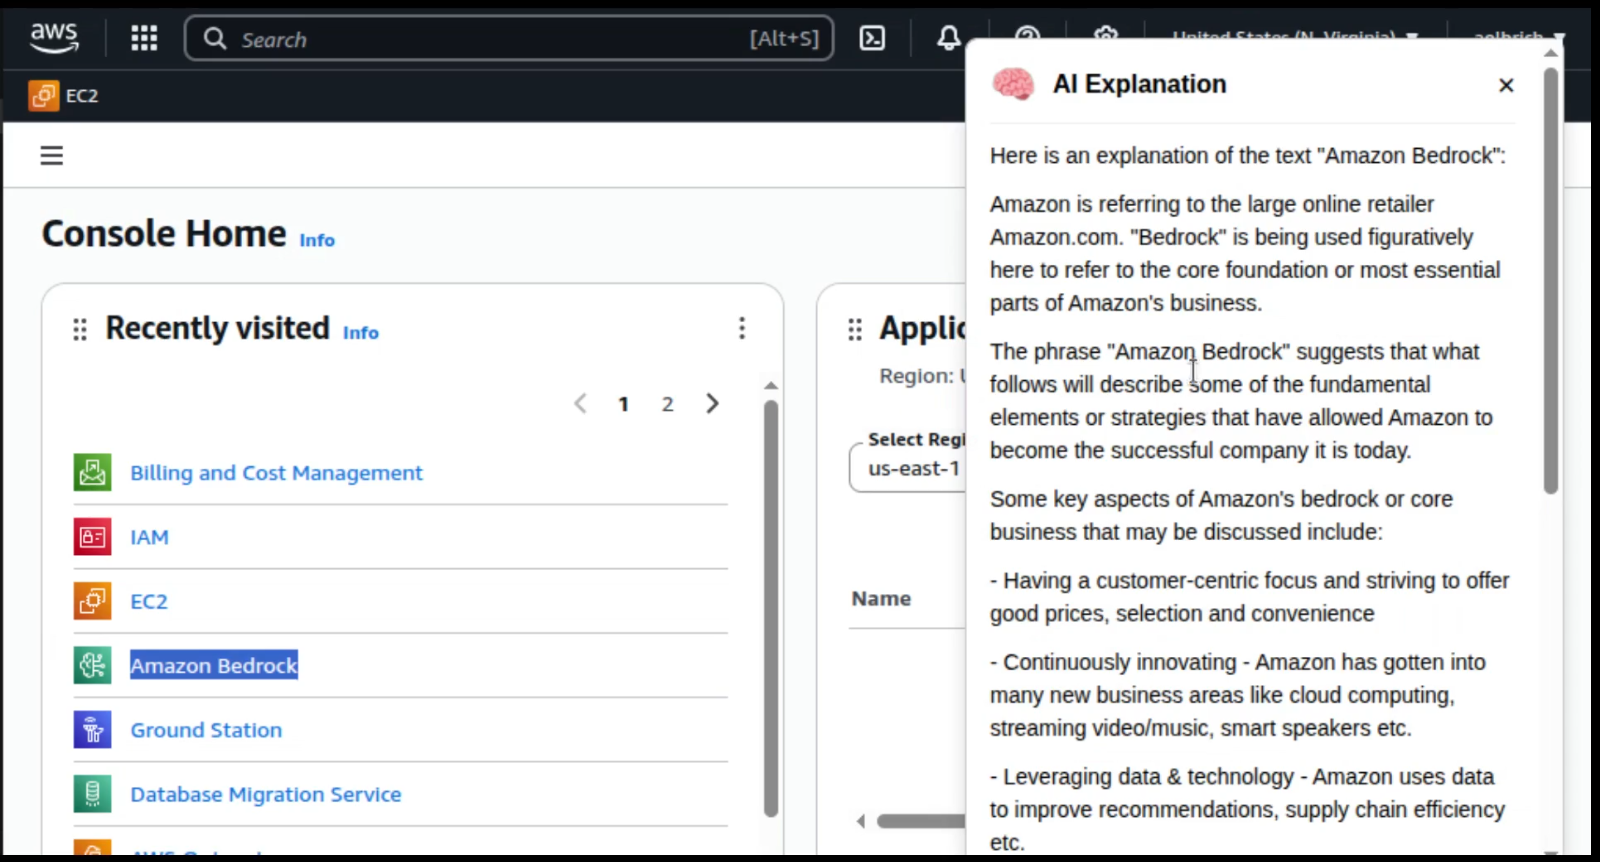Select page 2 of Recently visited

(667, 404)
